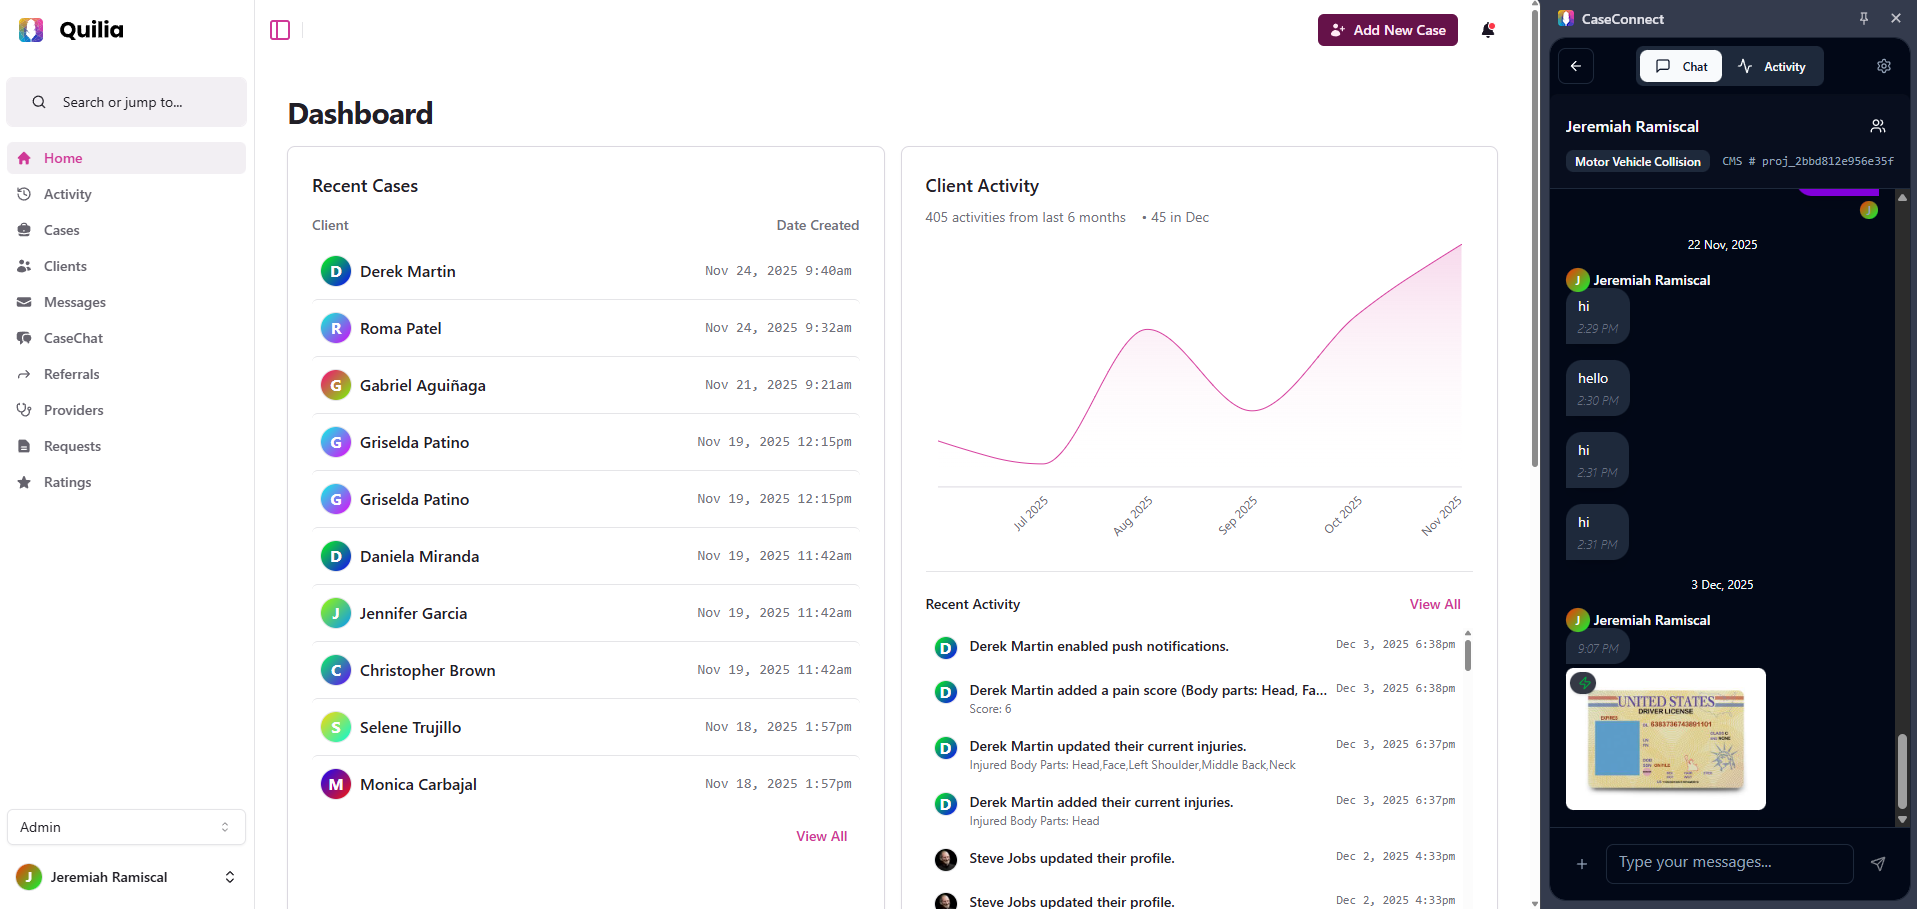The width and height of the screenshot is (1917, 909).
Task: Open the search magnifying glass icon
Action: (x=38, y=102)
